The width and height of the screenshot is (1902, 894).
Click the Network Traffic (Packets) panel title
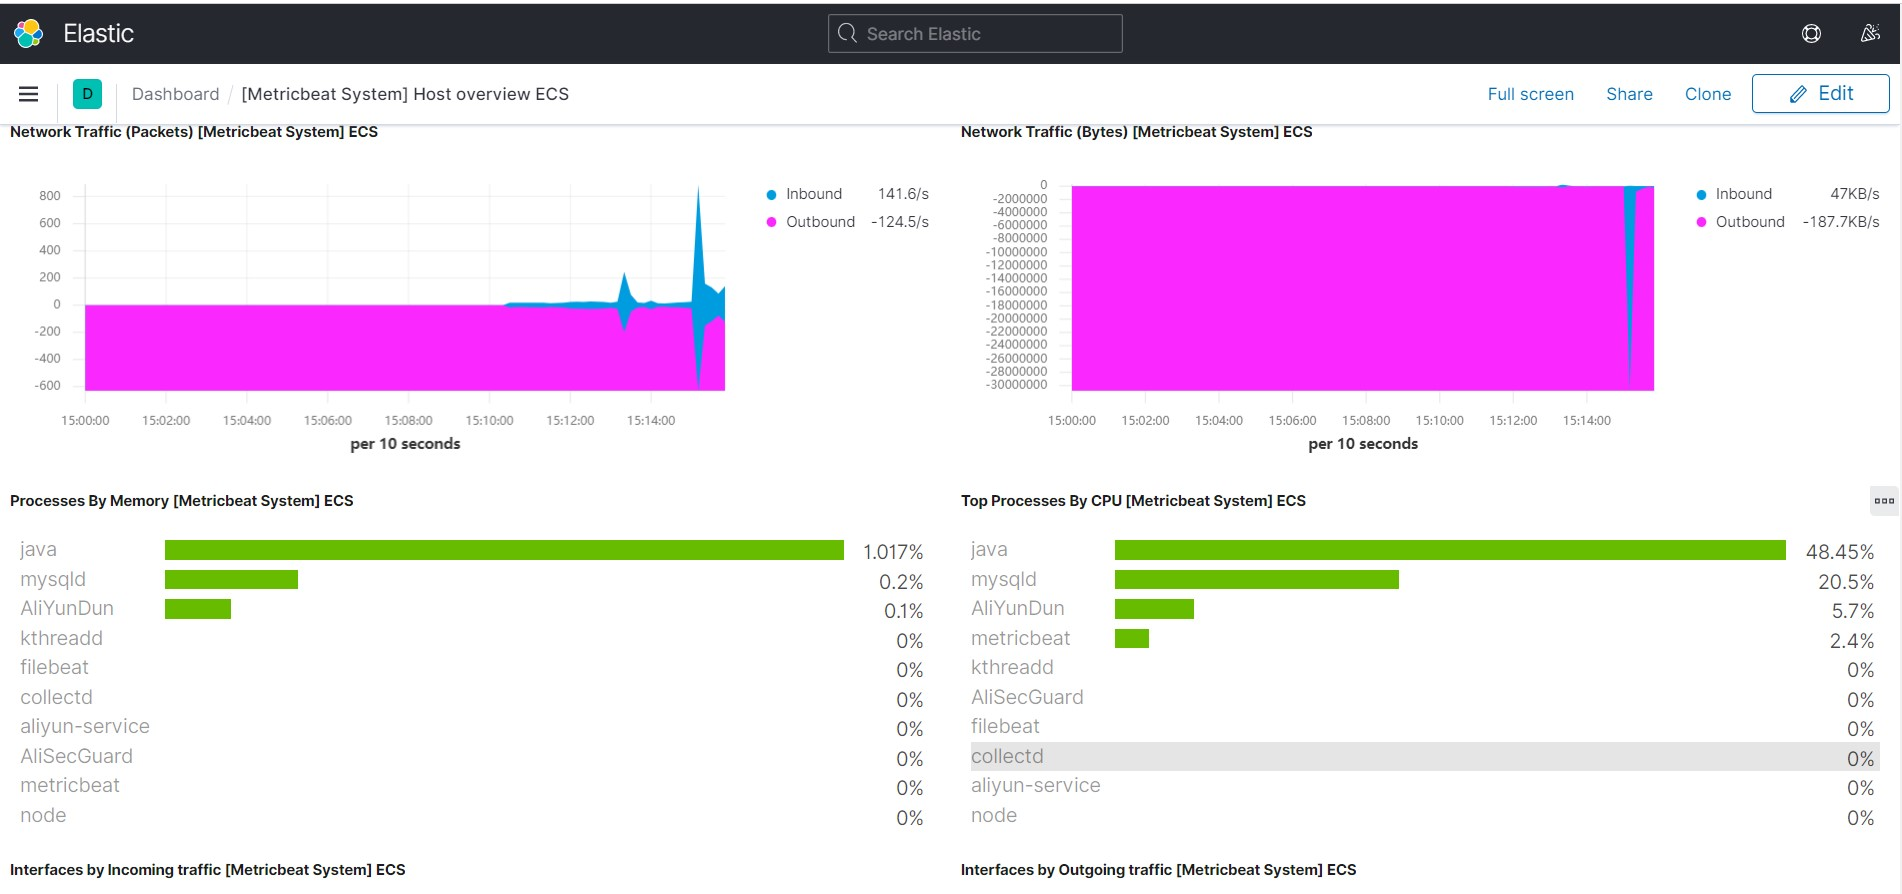click(x=194, y=132)
